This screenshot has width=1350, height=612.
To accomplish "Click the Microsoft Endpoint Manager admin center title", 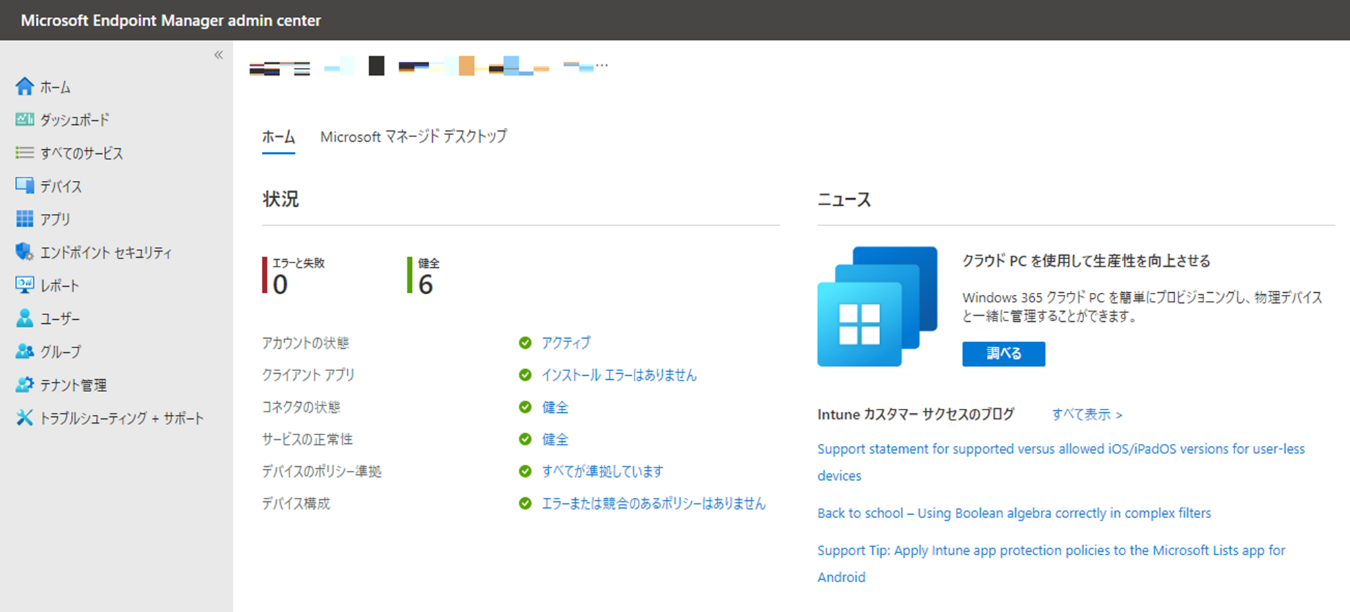I will click(171, 20).
